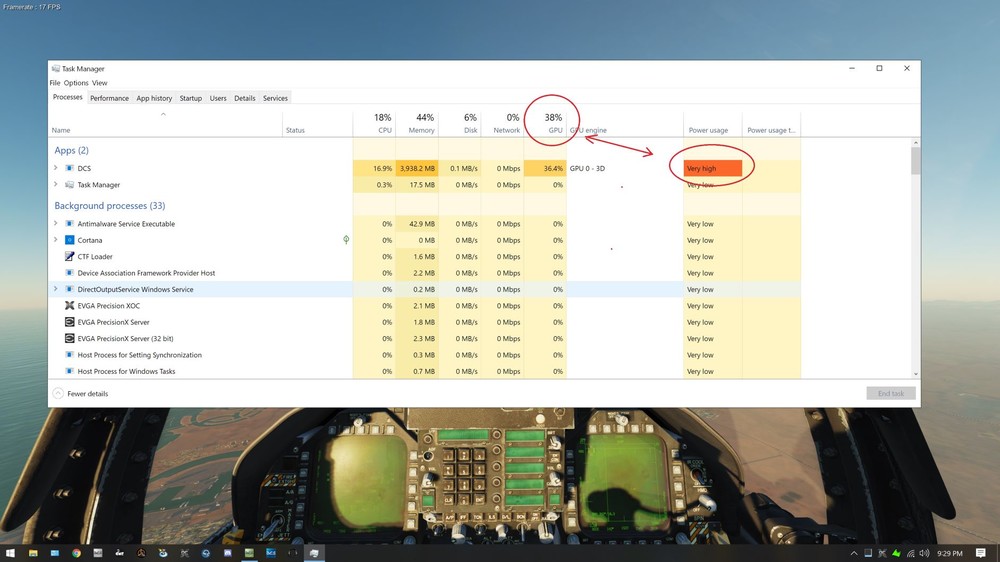The height and width of the screenshot is (562, 1000).
Task: Open the Mail app from the taskbar
Action: tap(55, 553)
